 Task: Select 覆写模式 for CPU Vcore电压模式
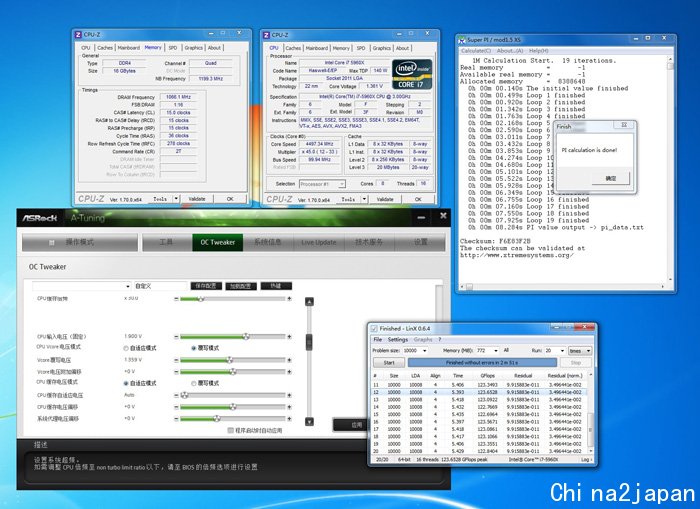click(x=193, y=348)
